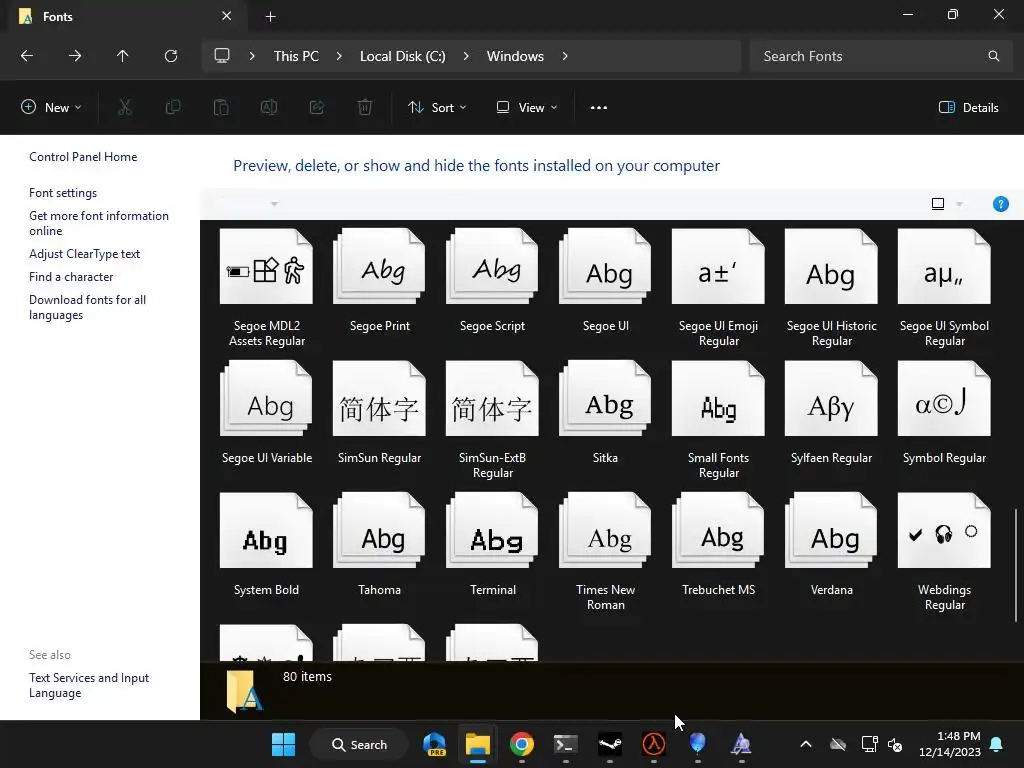This screenshot has height=768, width=1024.
Task: Click the Delete trash can icon
Action: tap(365, 107)
